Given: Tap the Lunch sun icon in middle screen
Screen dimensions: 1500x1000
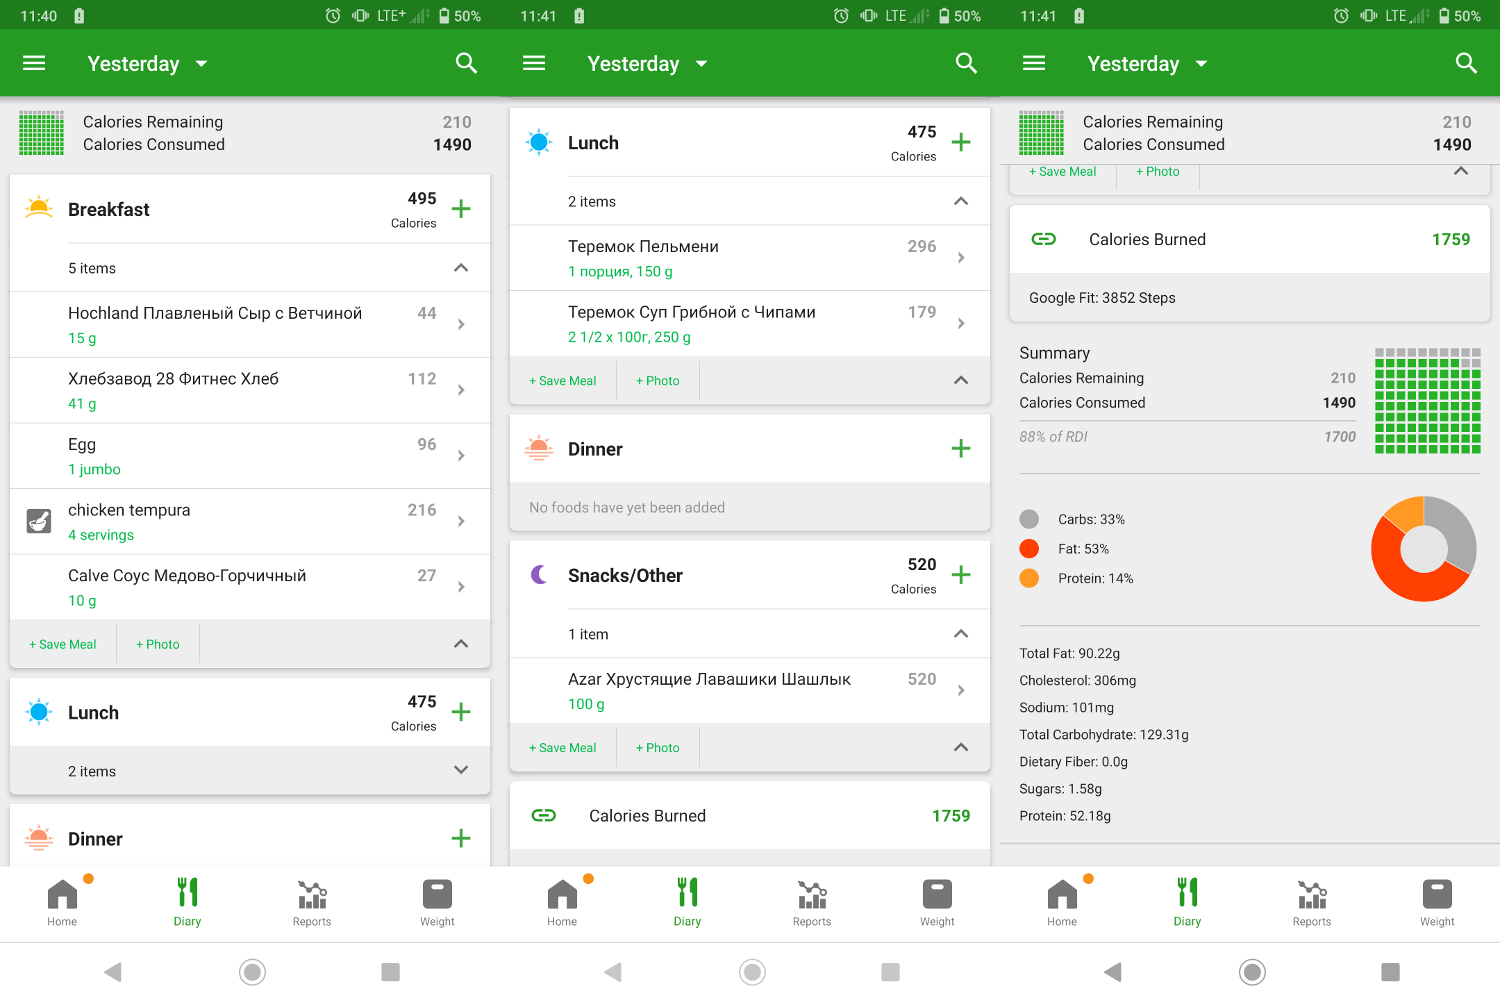Looking at the screenshot, I should [539, 142].
